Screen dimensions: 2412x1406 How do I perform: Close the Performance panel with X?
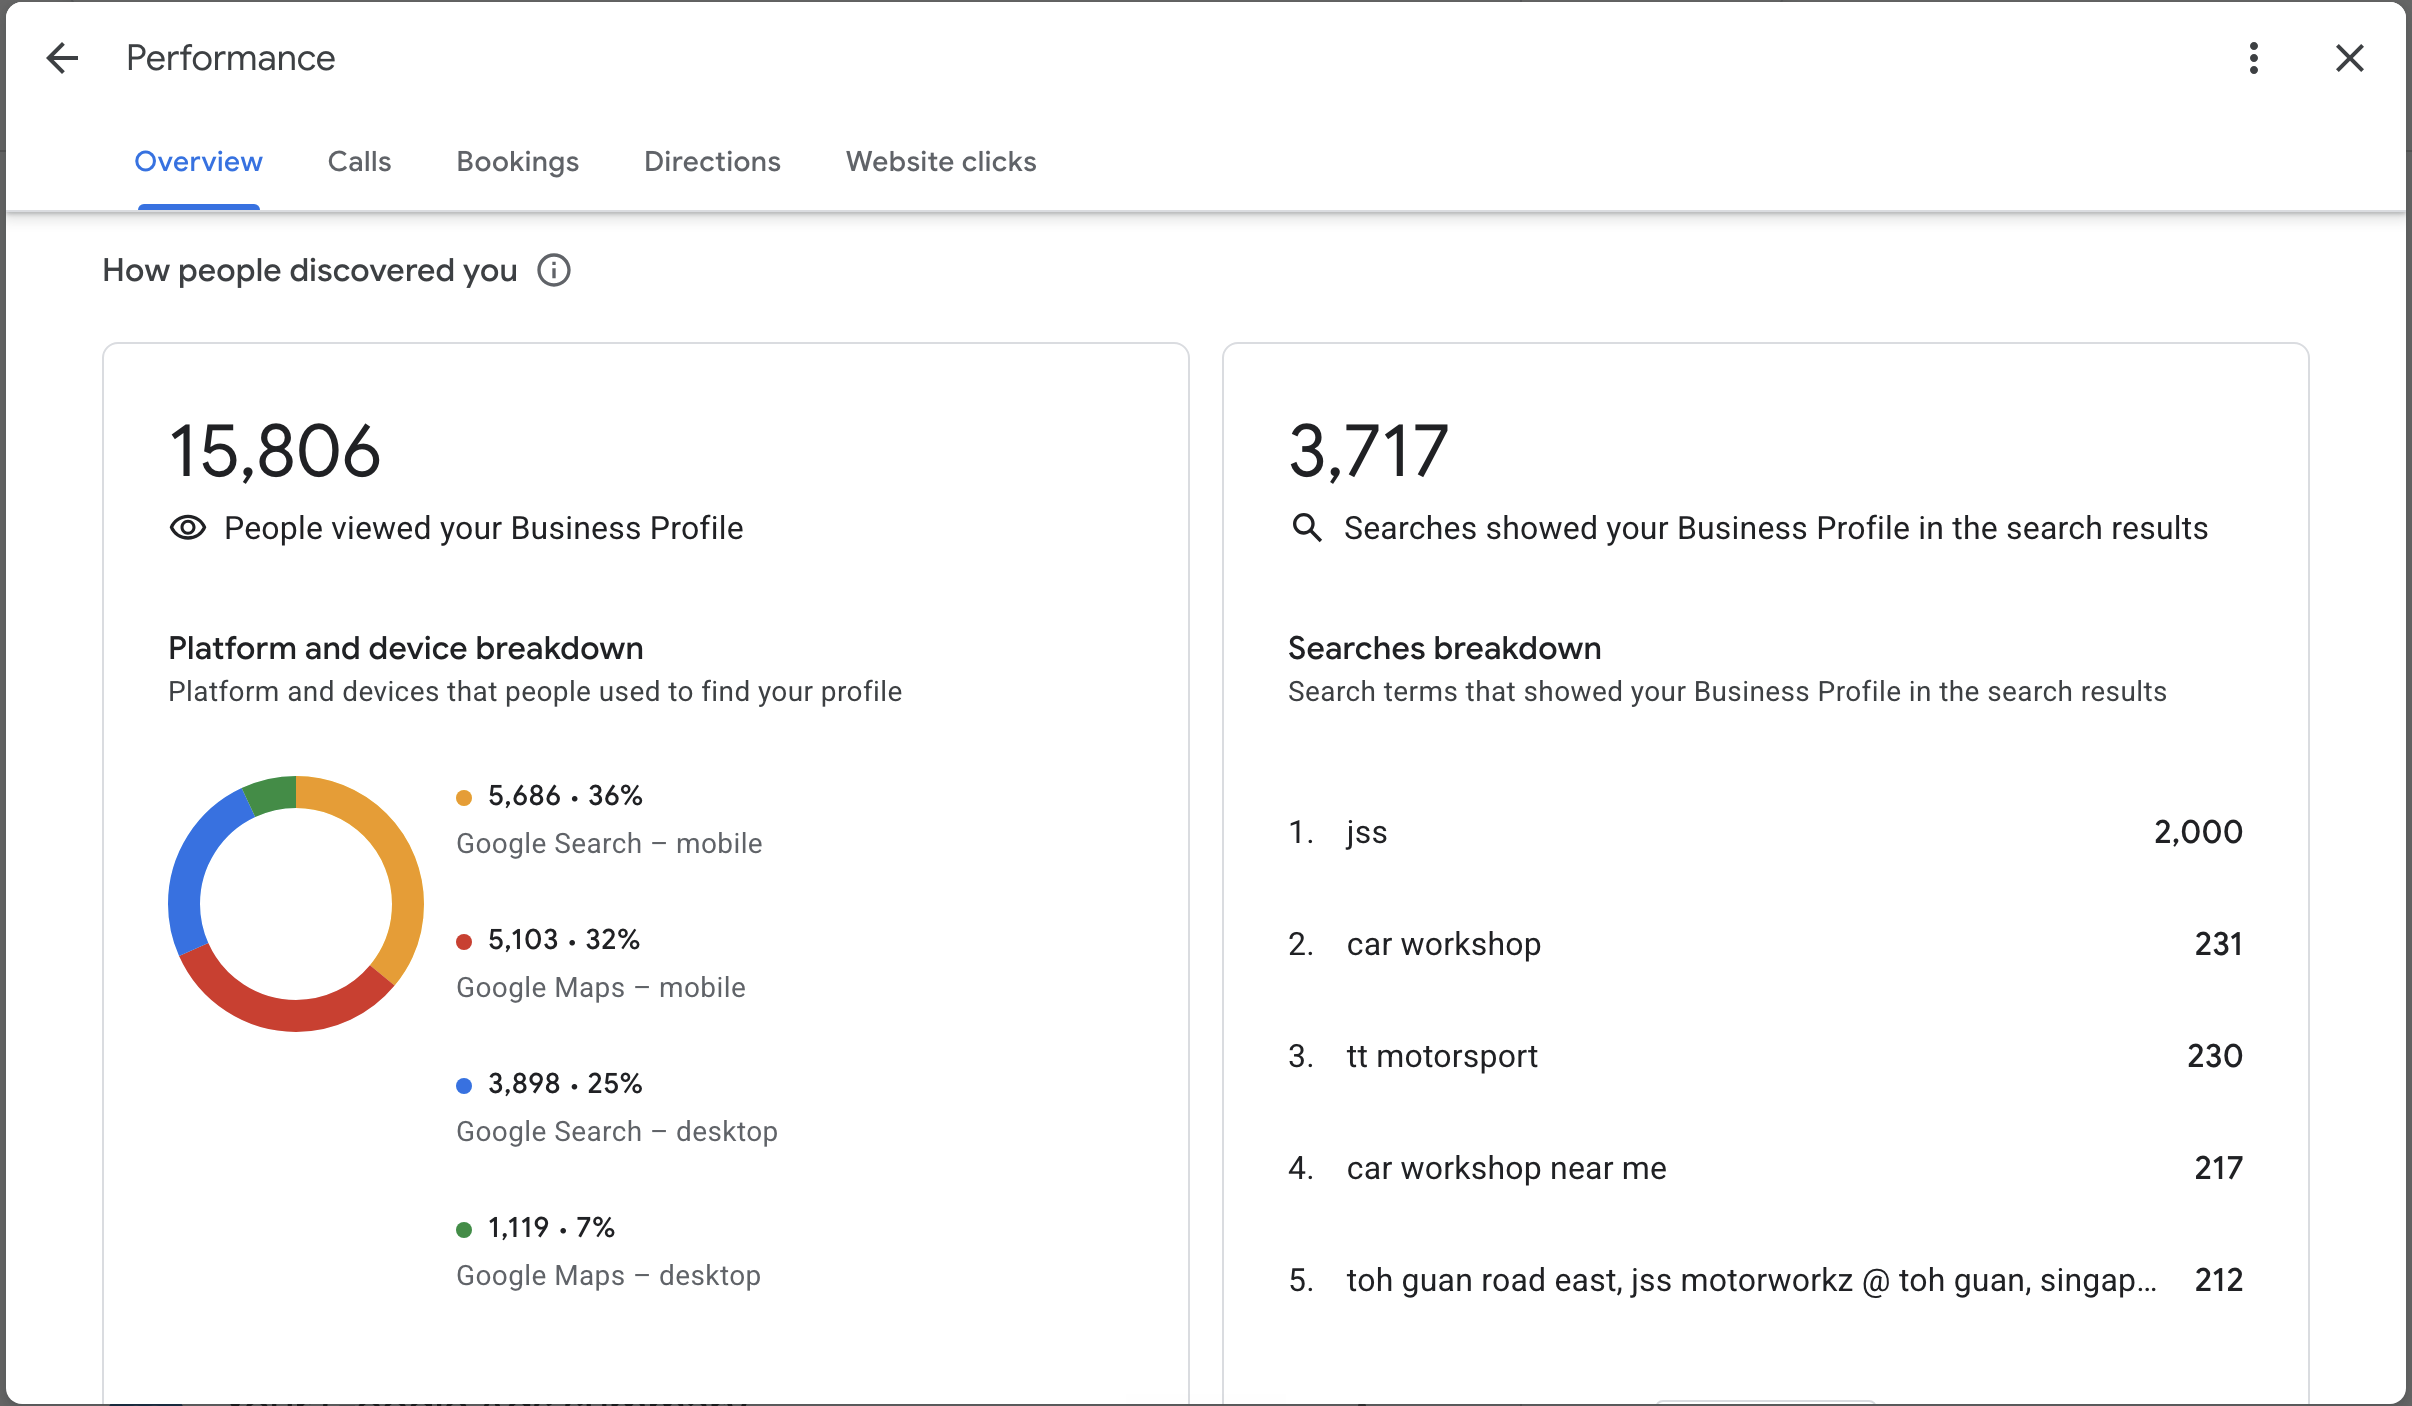pos(2349,58)
